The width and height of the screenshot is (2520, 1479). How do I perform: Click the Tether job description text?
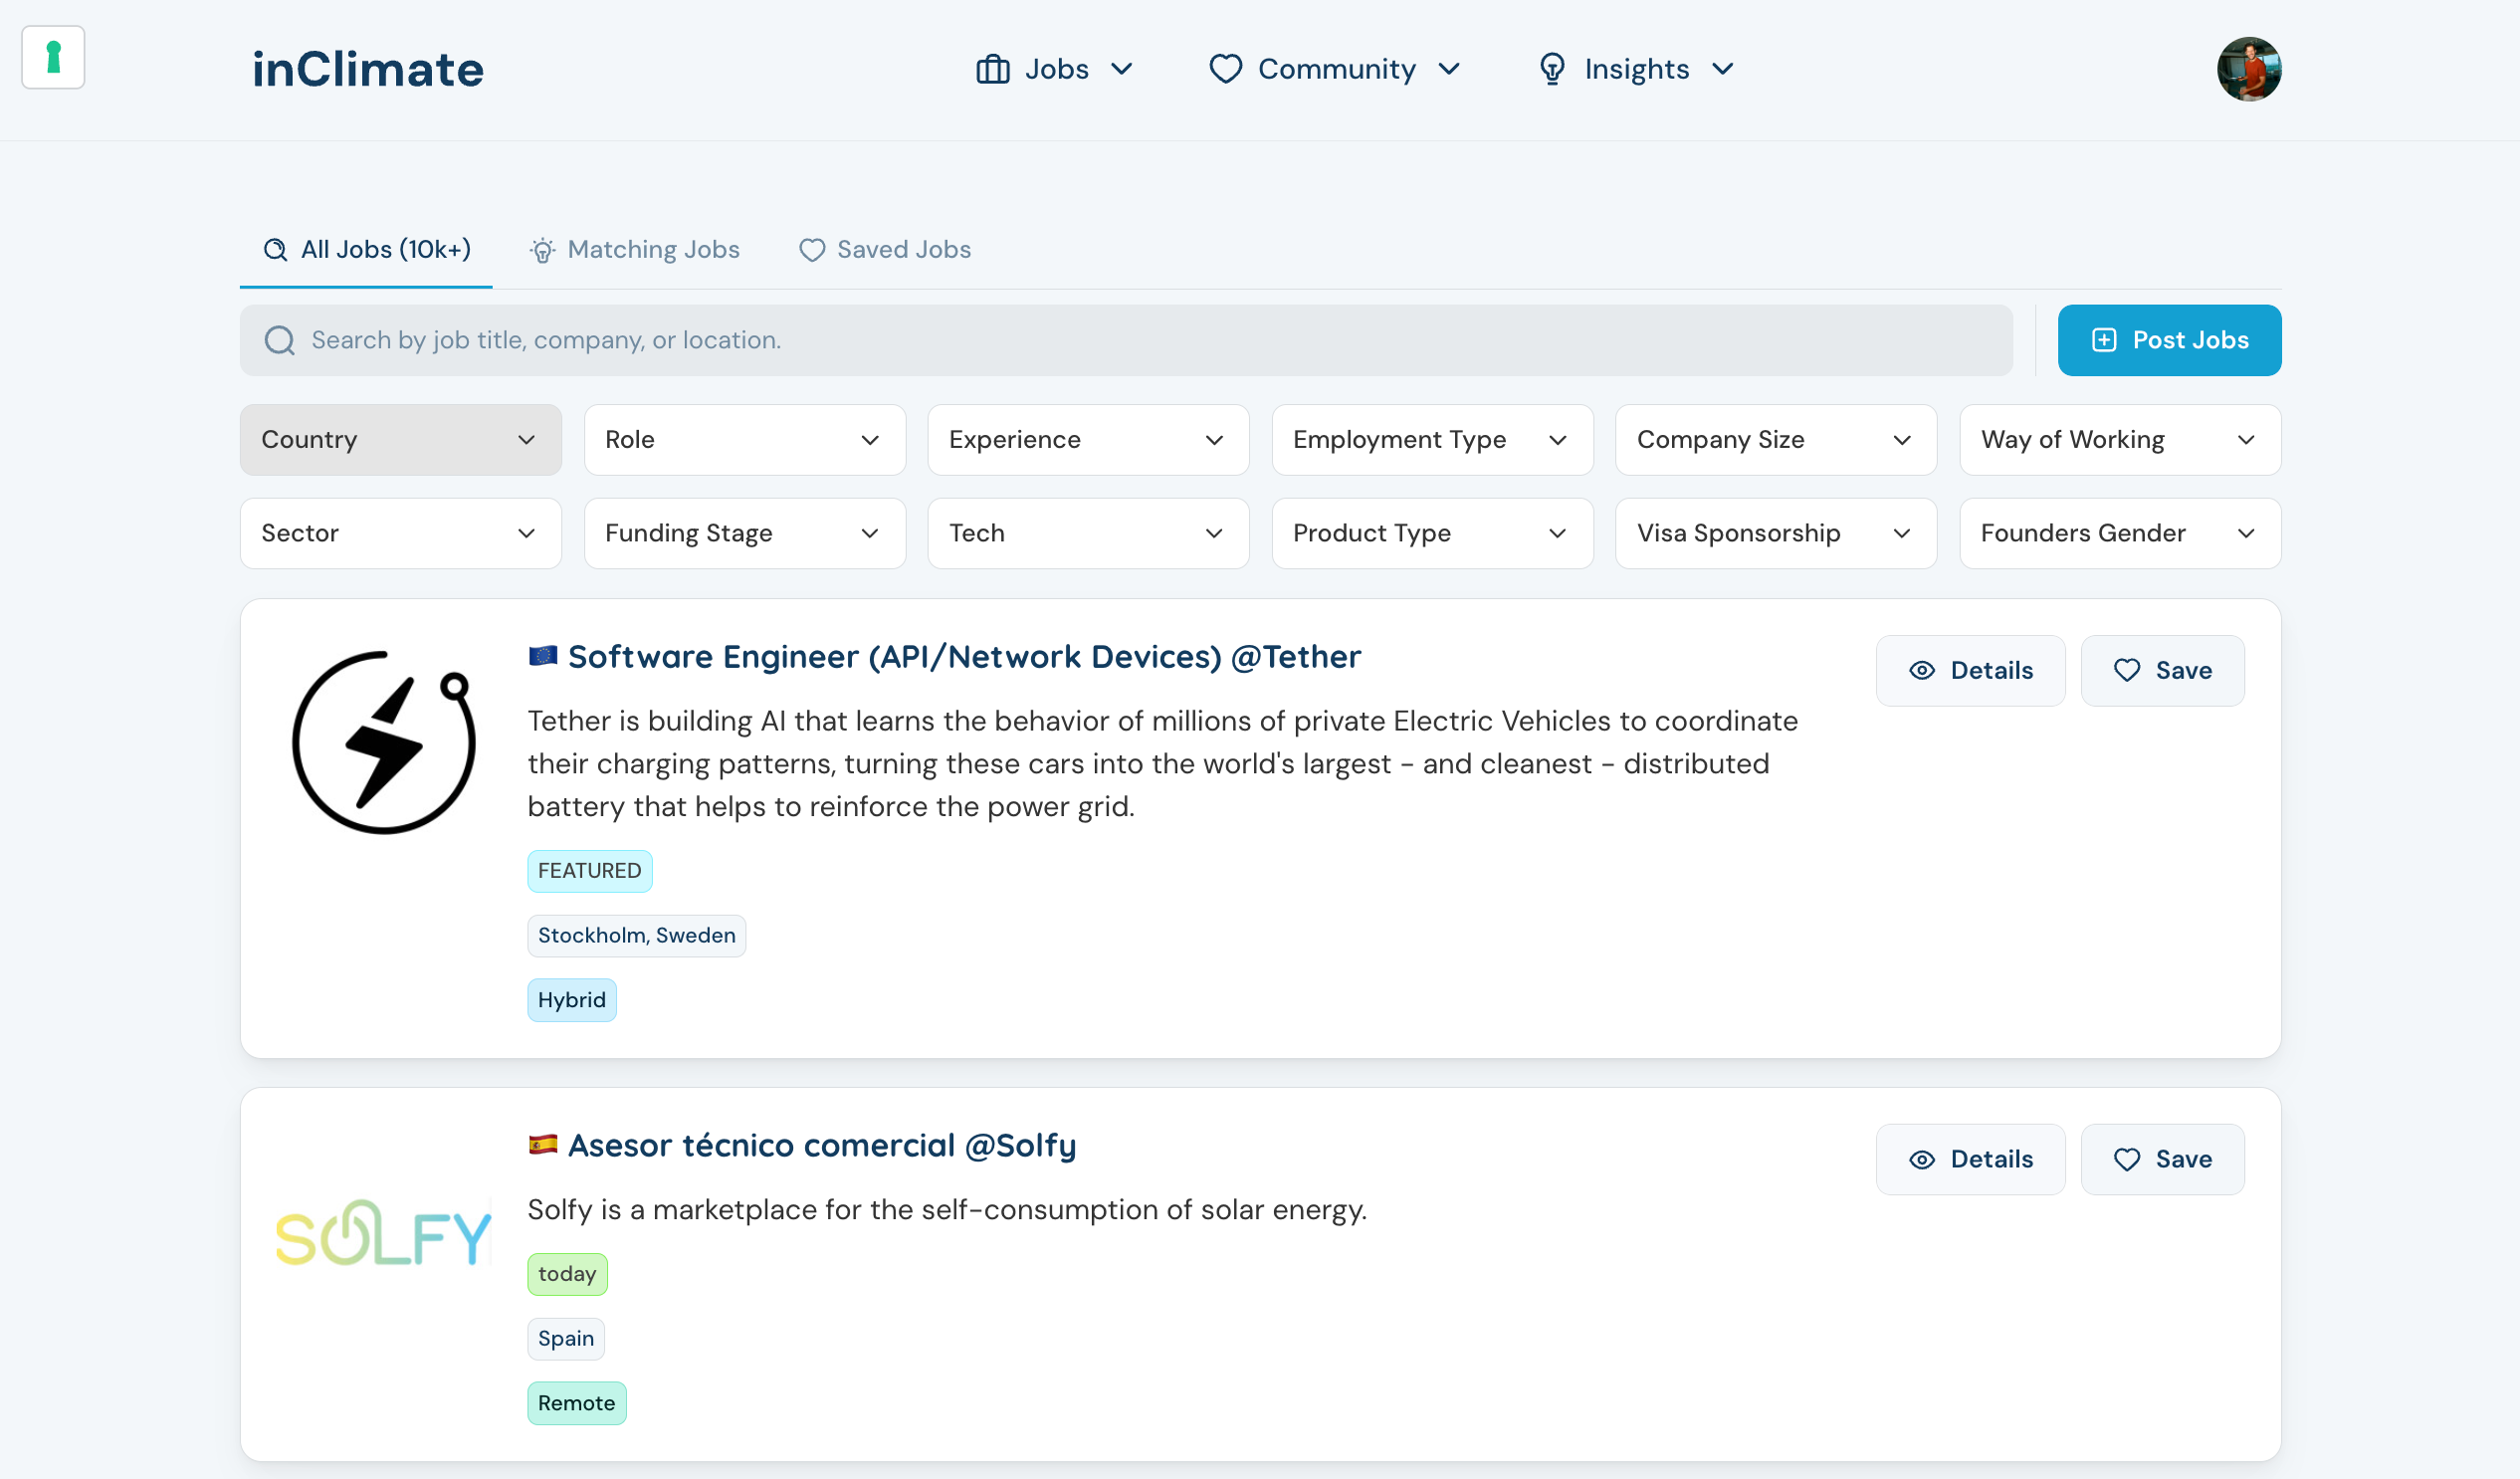(x=1163, y=764)
